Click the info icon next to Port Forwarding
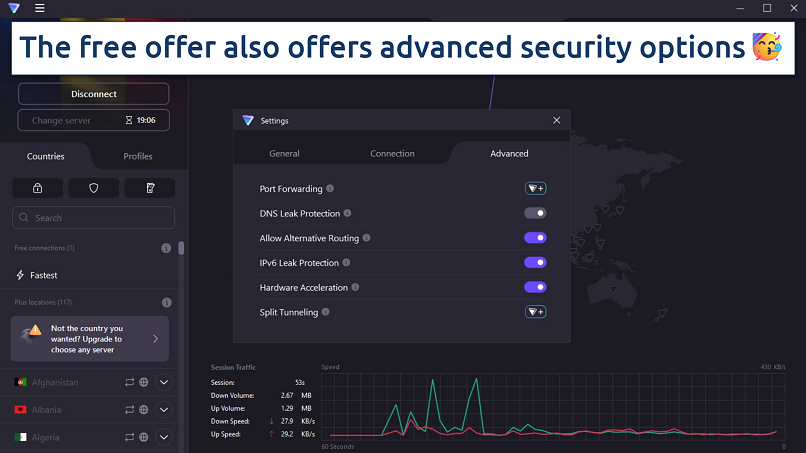Viewport: 806px width, 453px height. coord(330,188)
